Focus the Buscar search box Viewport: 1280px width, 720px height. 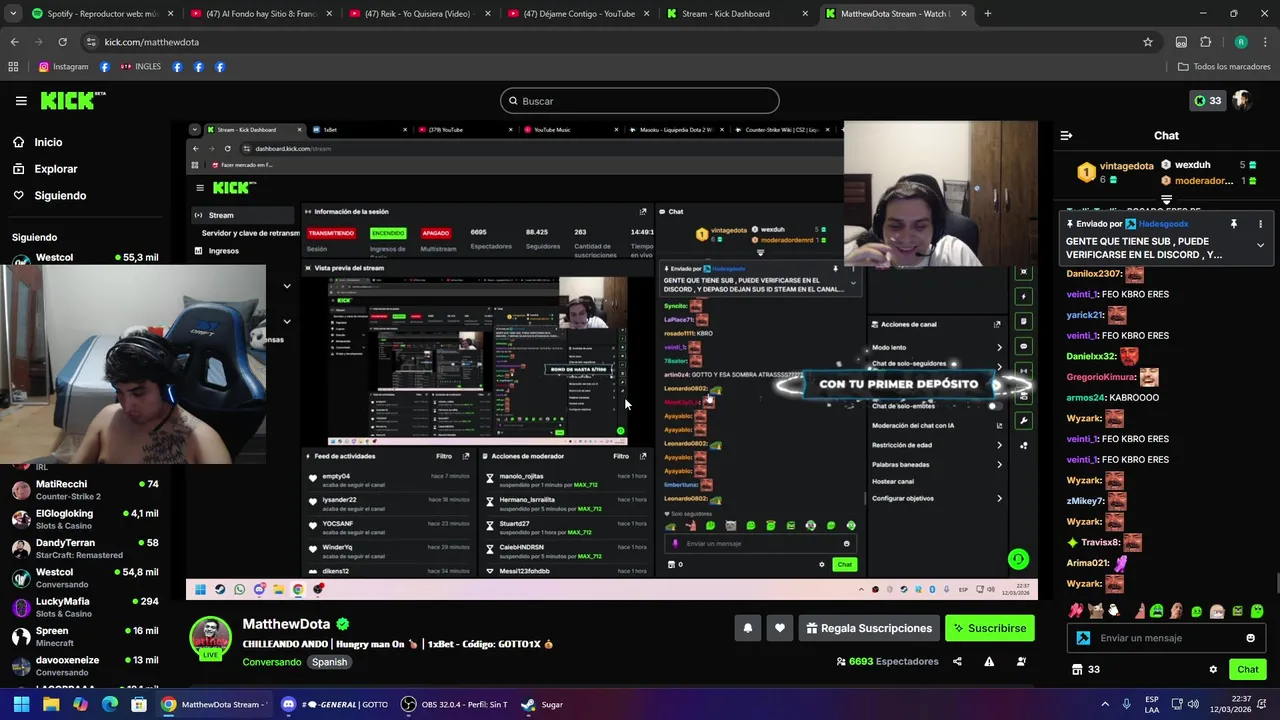coord(640,101)
